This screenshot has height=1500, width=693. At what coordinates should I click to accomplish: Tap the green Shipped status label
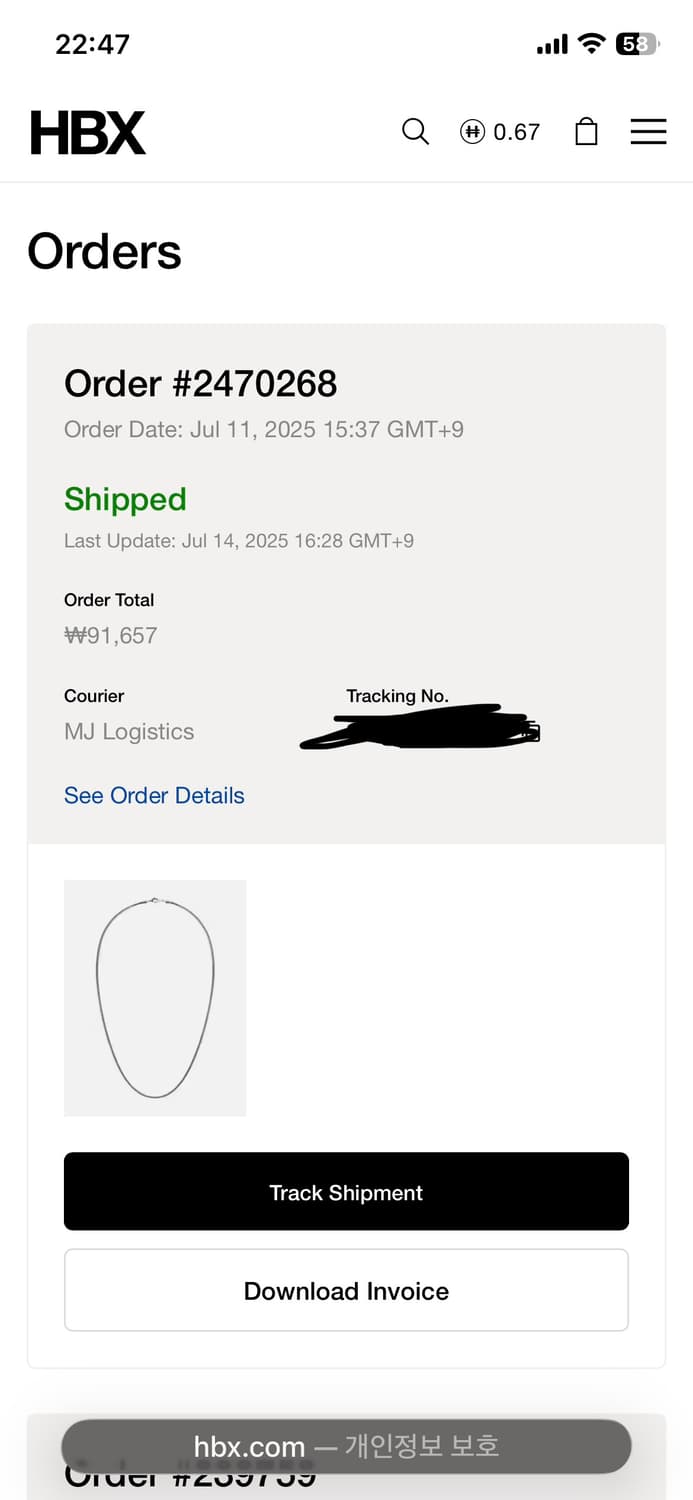(125, 499)
